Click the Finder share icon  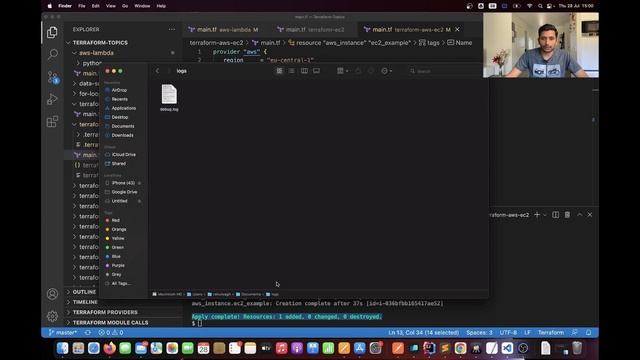click(x=358, y=71)
